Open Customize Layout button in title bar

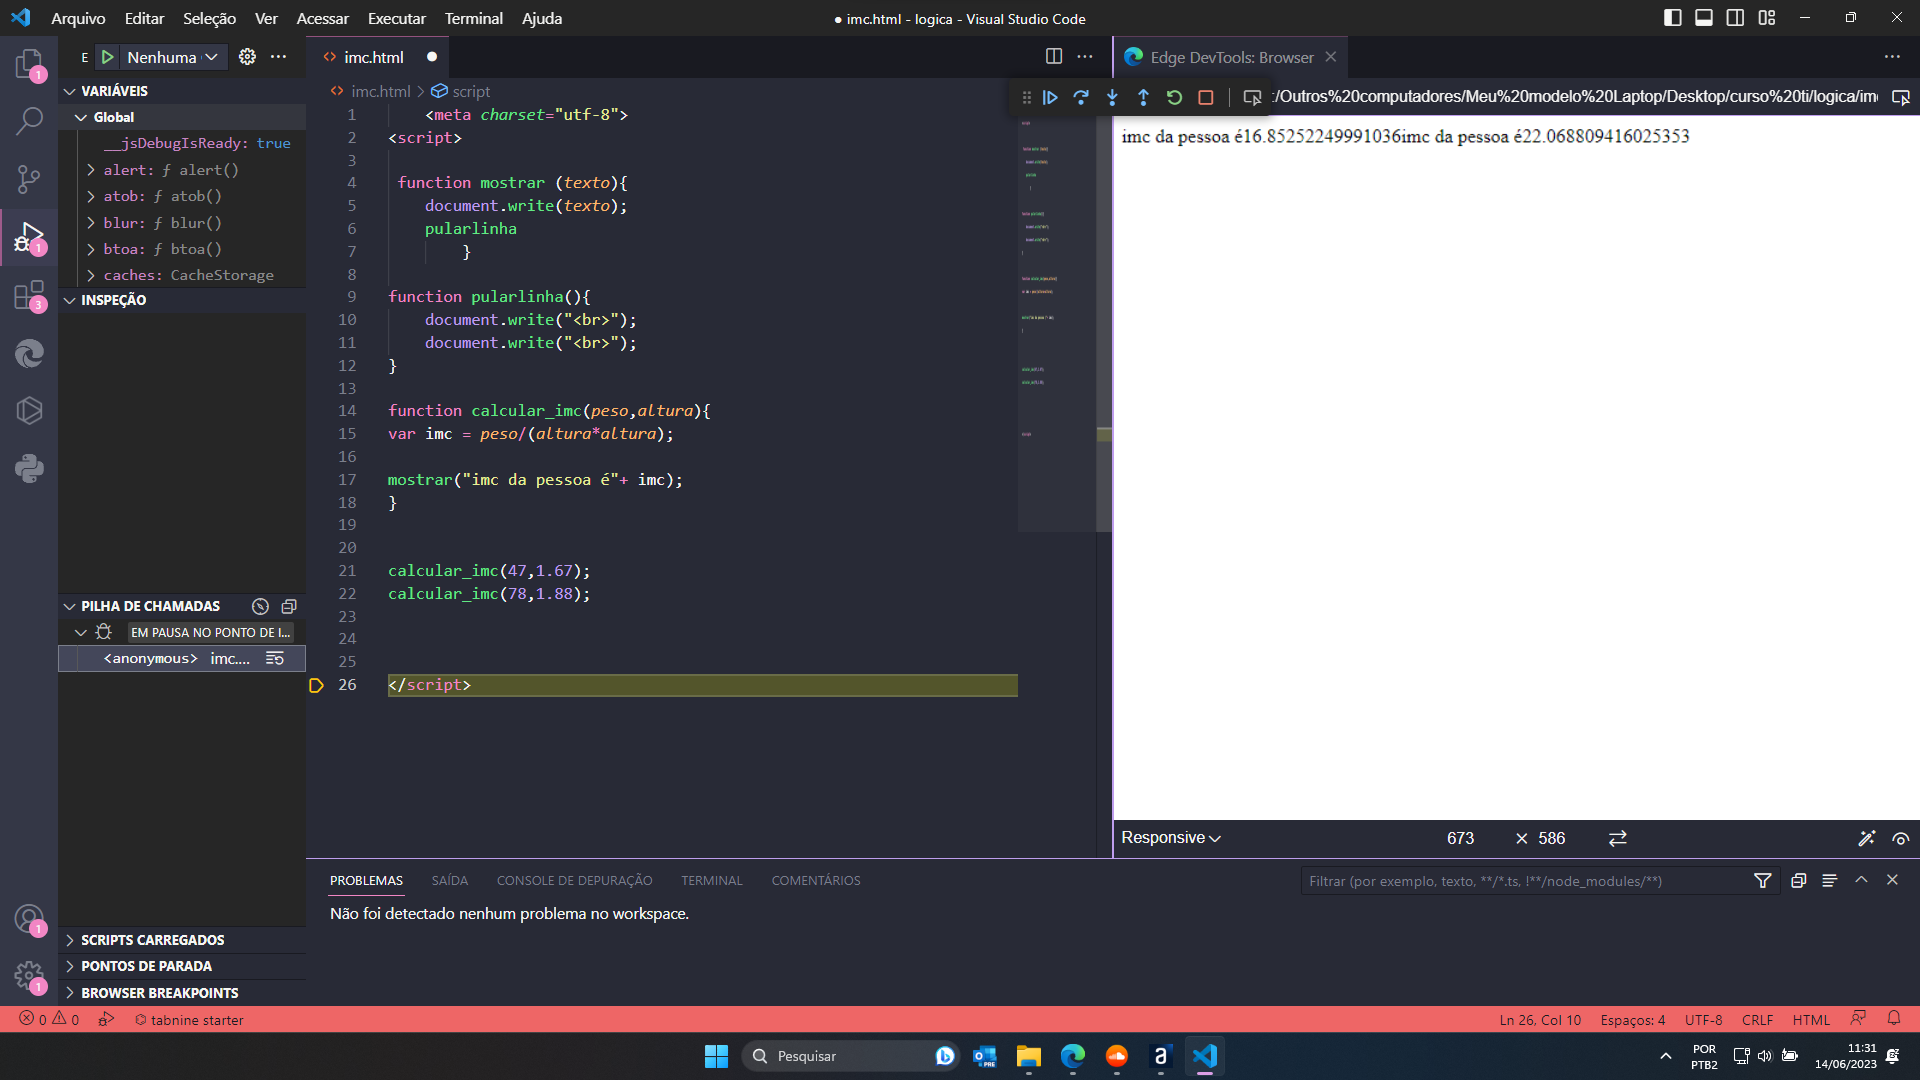pos(1767,17)
